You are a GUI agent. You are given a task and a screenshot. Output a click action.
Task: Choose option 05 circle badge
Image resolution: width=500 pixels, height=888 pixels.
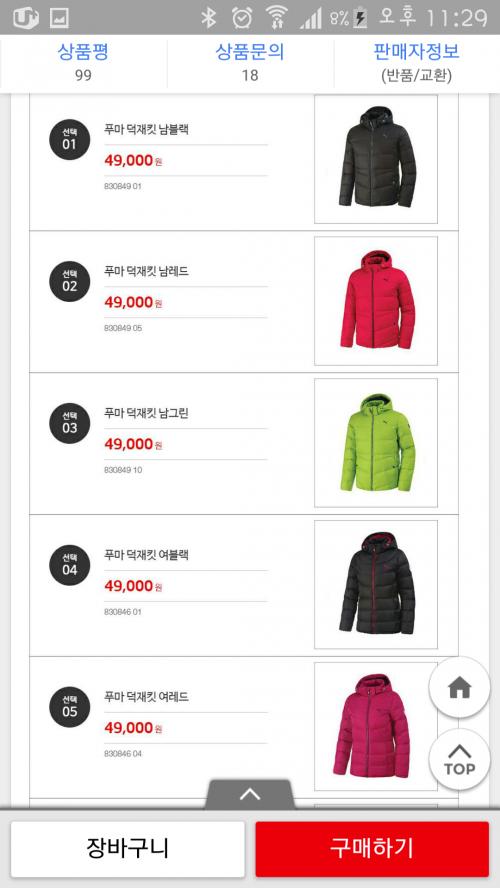click(70, 707)
